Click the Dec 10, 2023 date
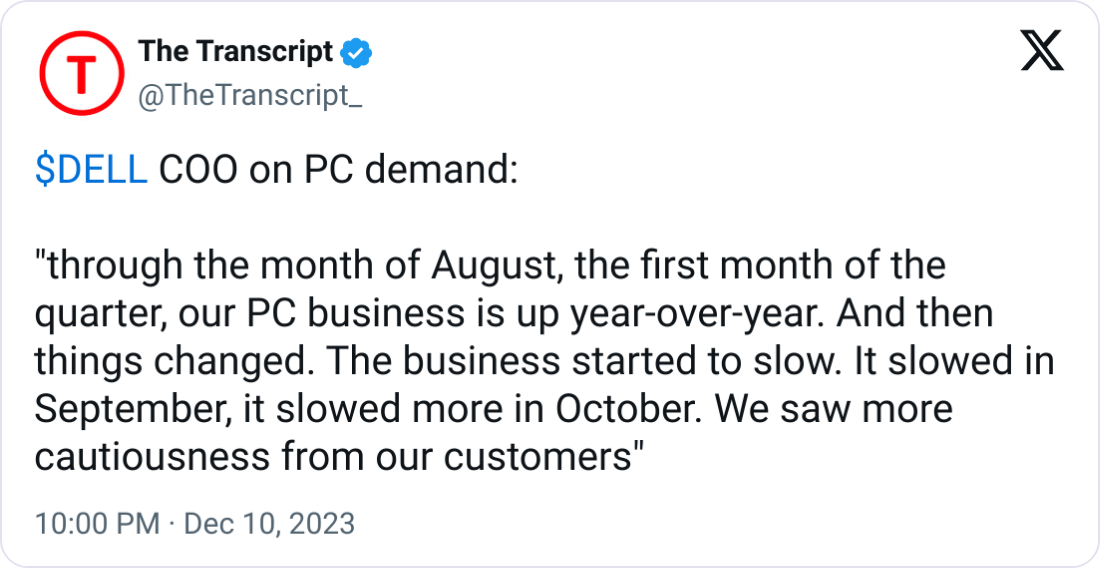This screenshot has width=1100, height=568. [x=269, y=523]
